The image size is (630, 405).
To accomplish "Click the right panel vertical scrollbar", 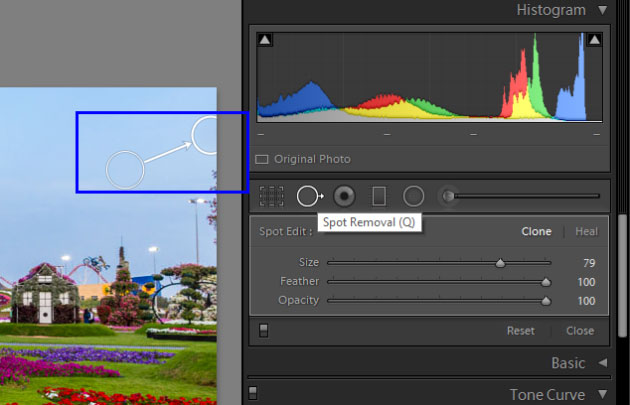I will point(622,276).
